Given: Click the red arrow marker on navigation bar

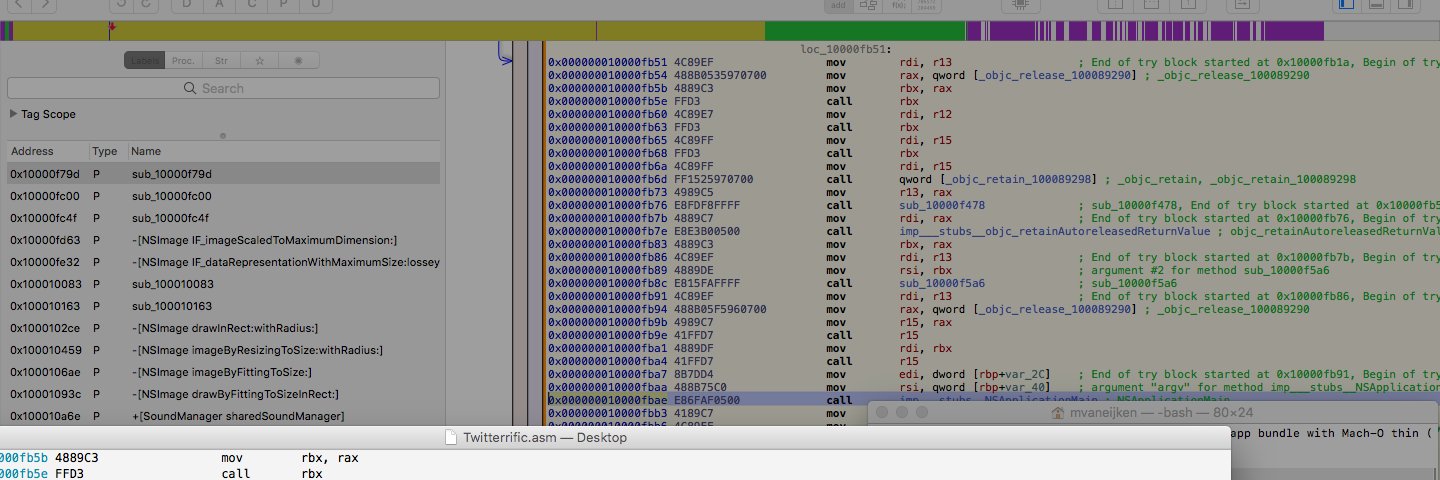Looking at the screenshot, I should [x=111, y=25].
